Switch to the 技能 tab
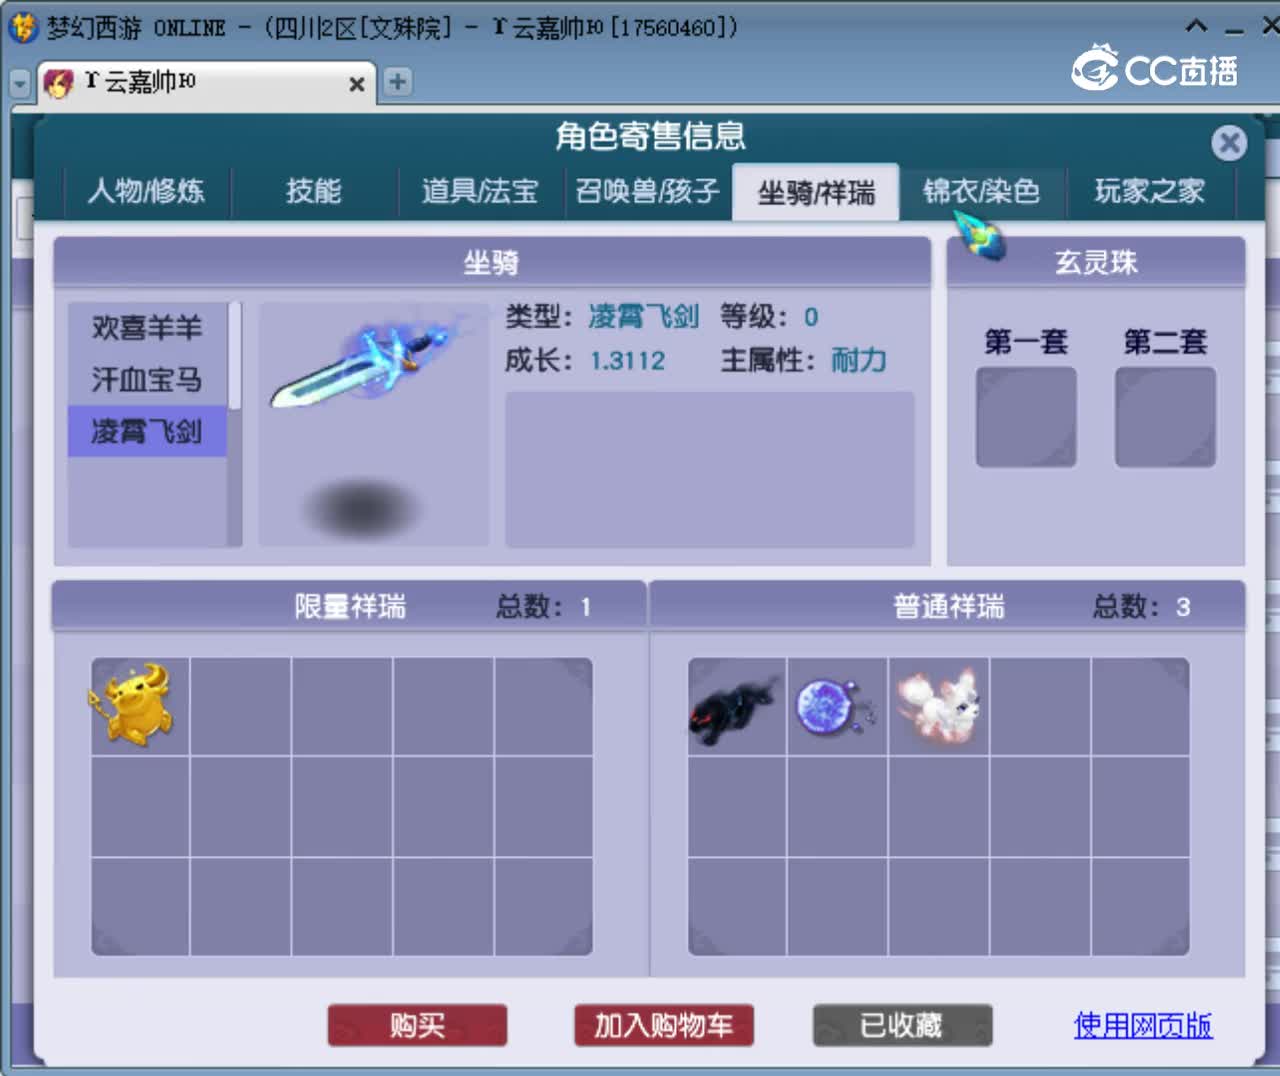1280x1076 pixels. 314,191
